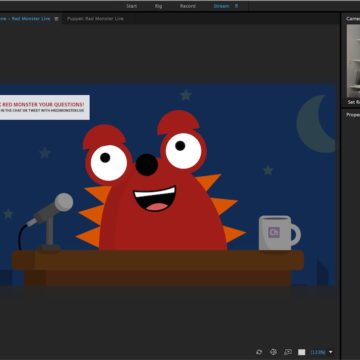This screenshot has height=360, width=360.
Task: Click the stream live monitor icon
Action: [x=288, y=352]
